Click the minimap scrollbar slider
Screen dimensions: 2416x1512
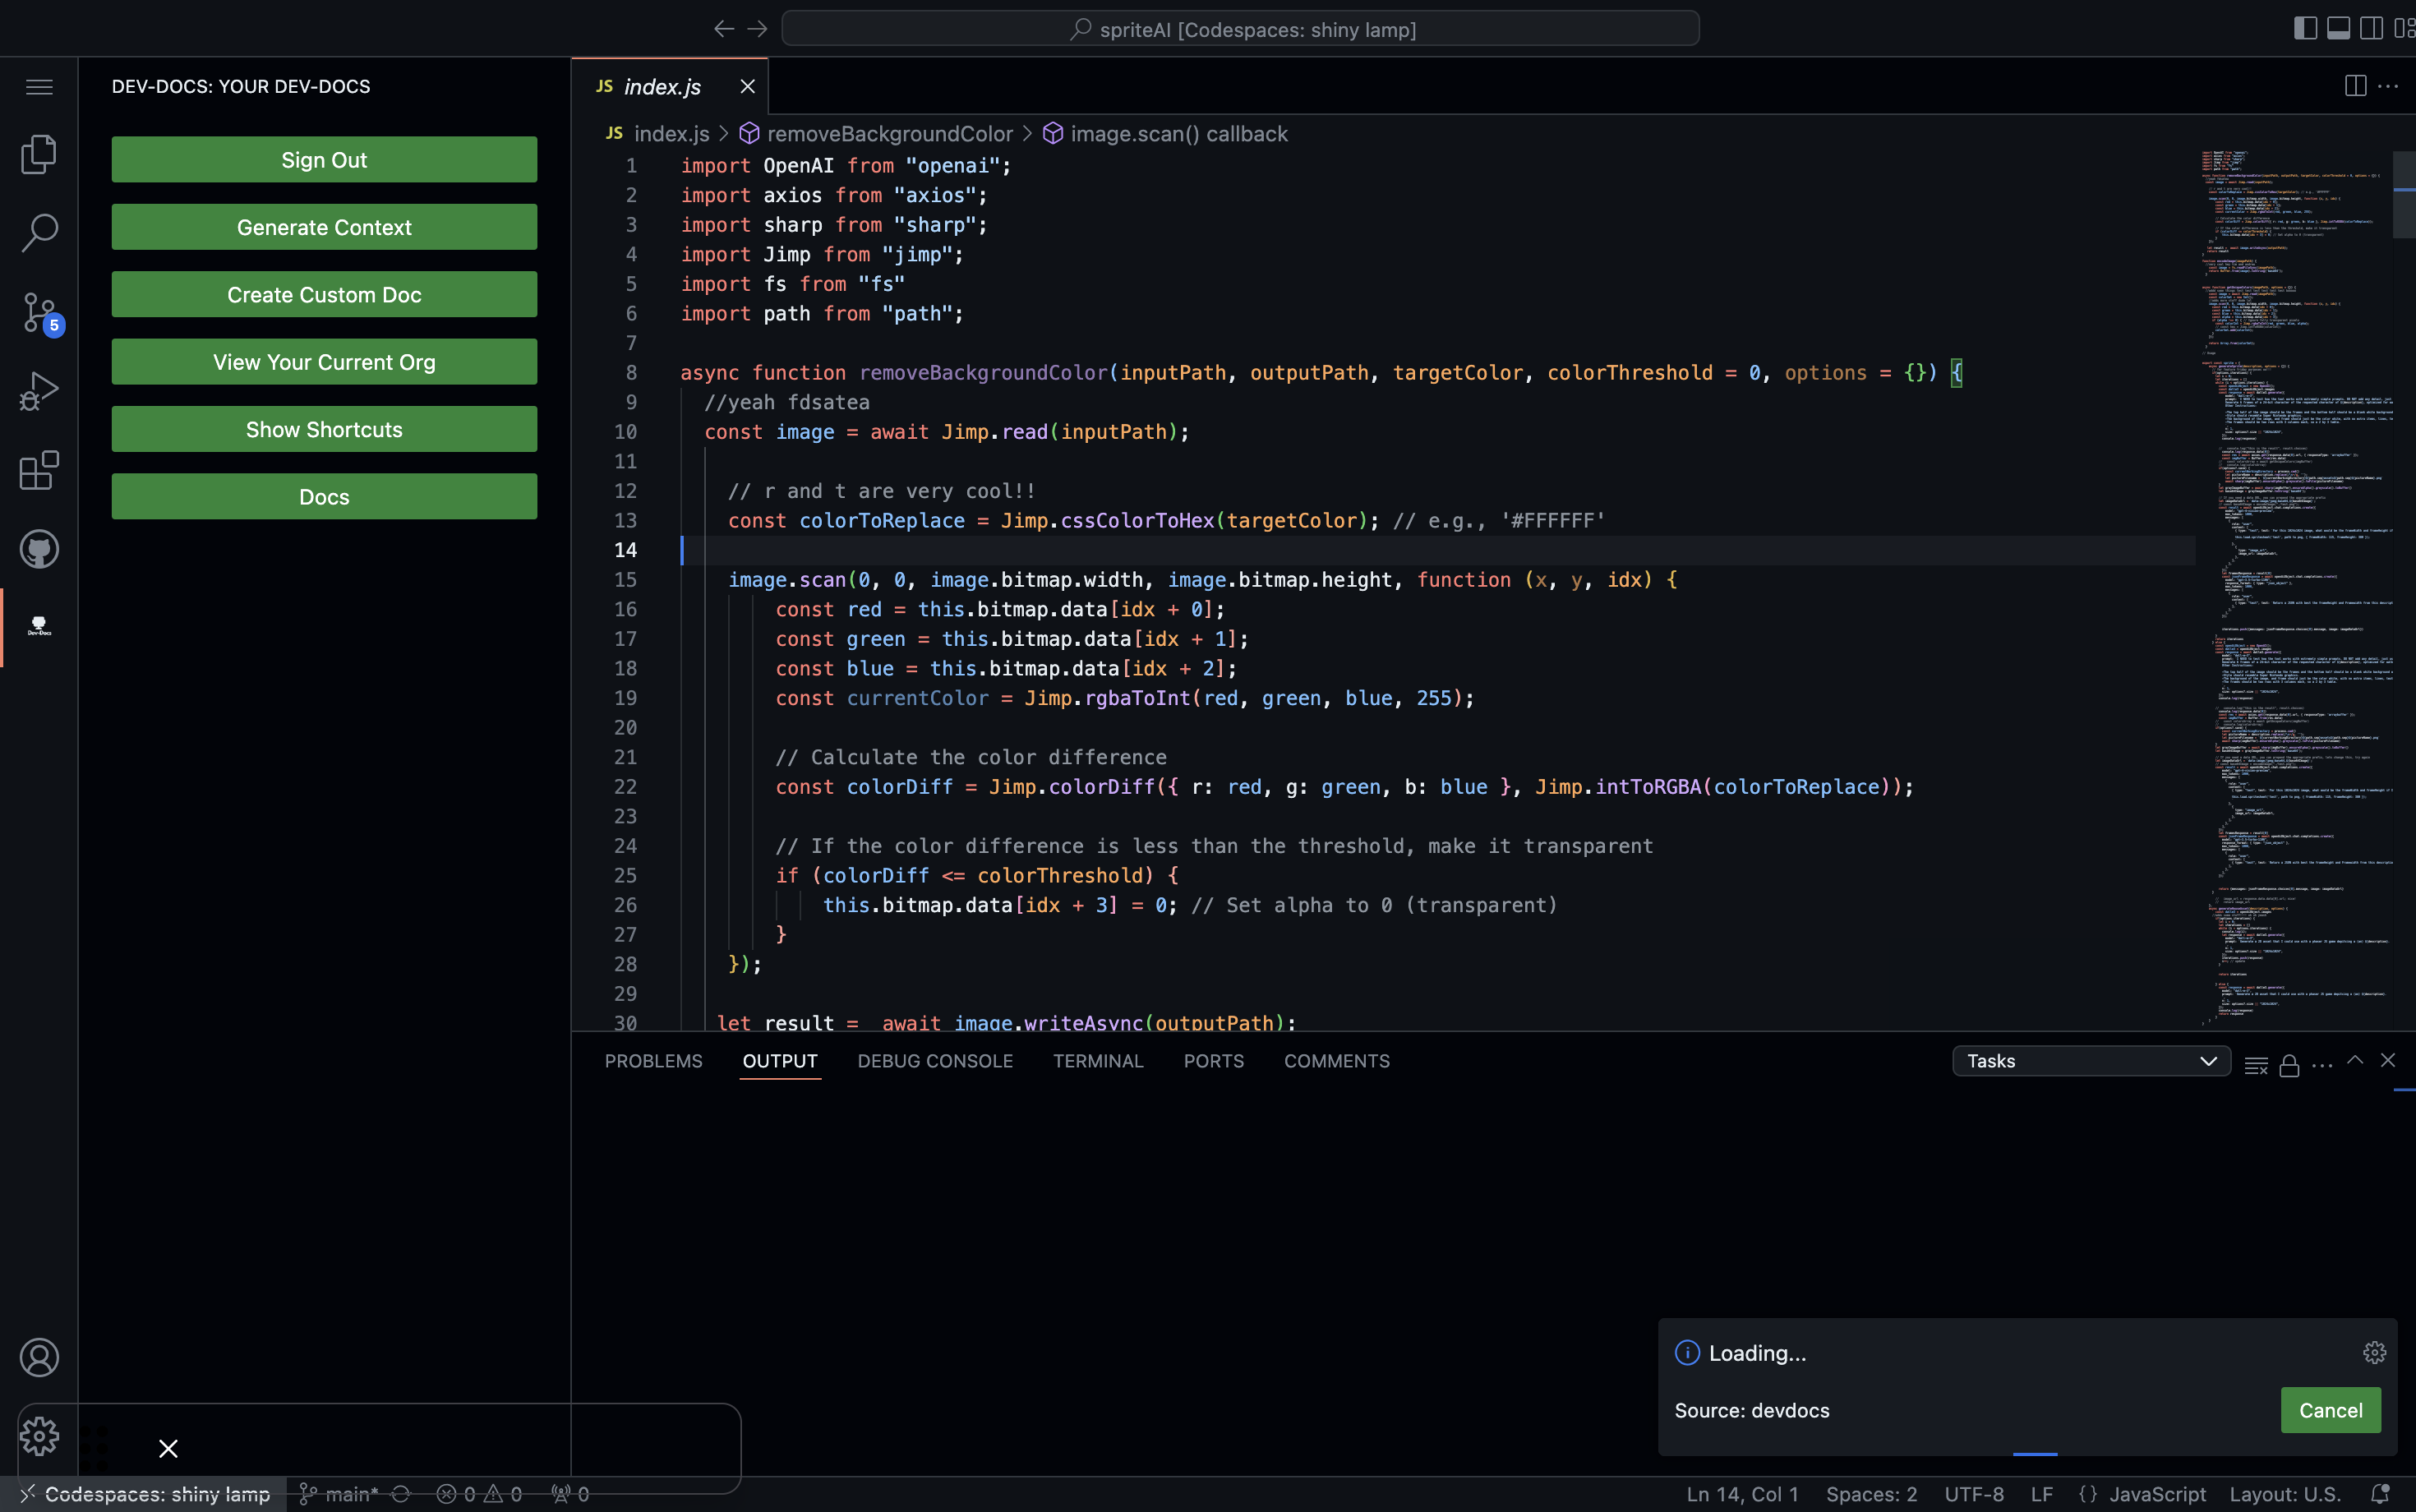point(2404,195)
